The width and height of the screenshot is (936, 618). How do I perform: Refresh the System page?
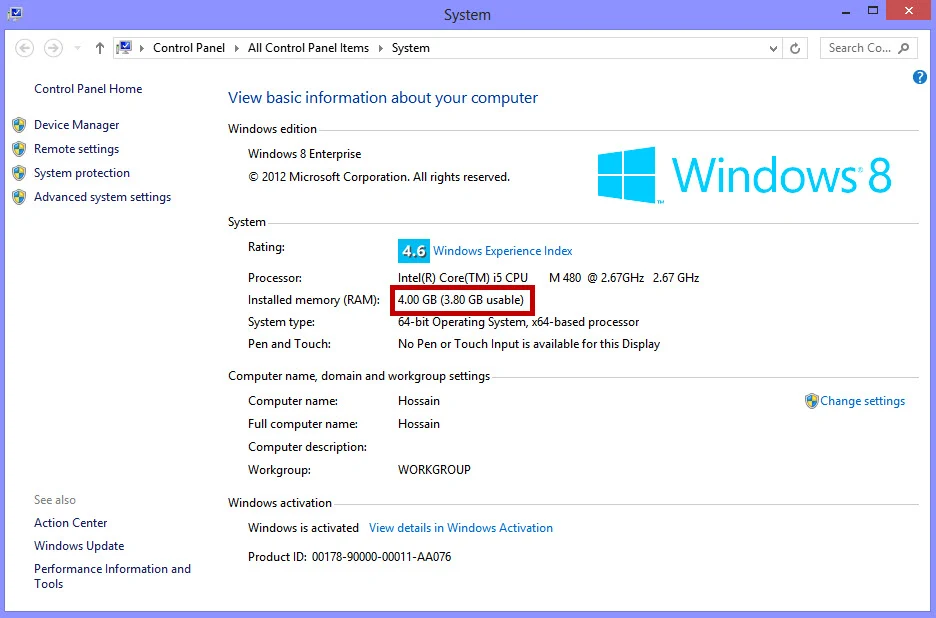click(795, 48)
